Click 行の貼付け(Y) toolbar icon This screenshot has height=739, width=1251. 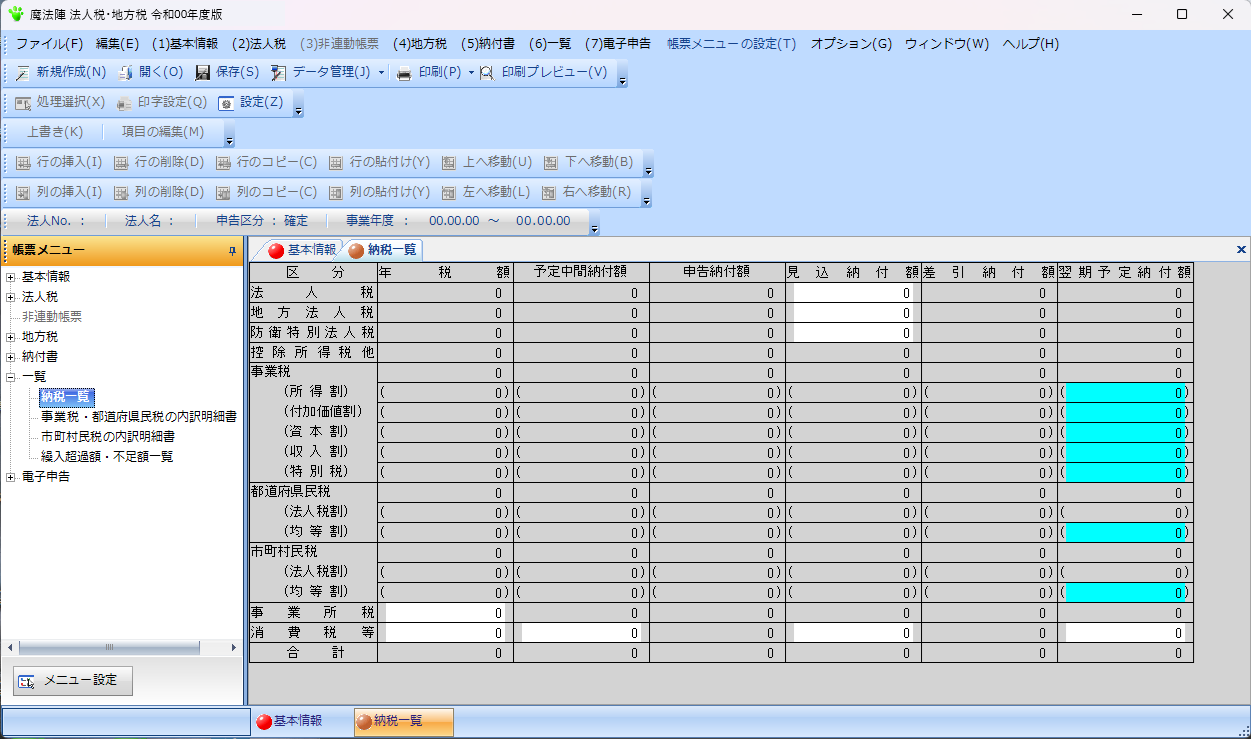point(336,163)
